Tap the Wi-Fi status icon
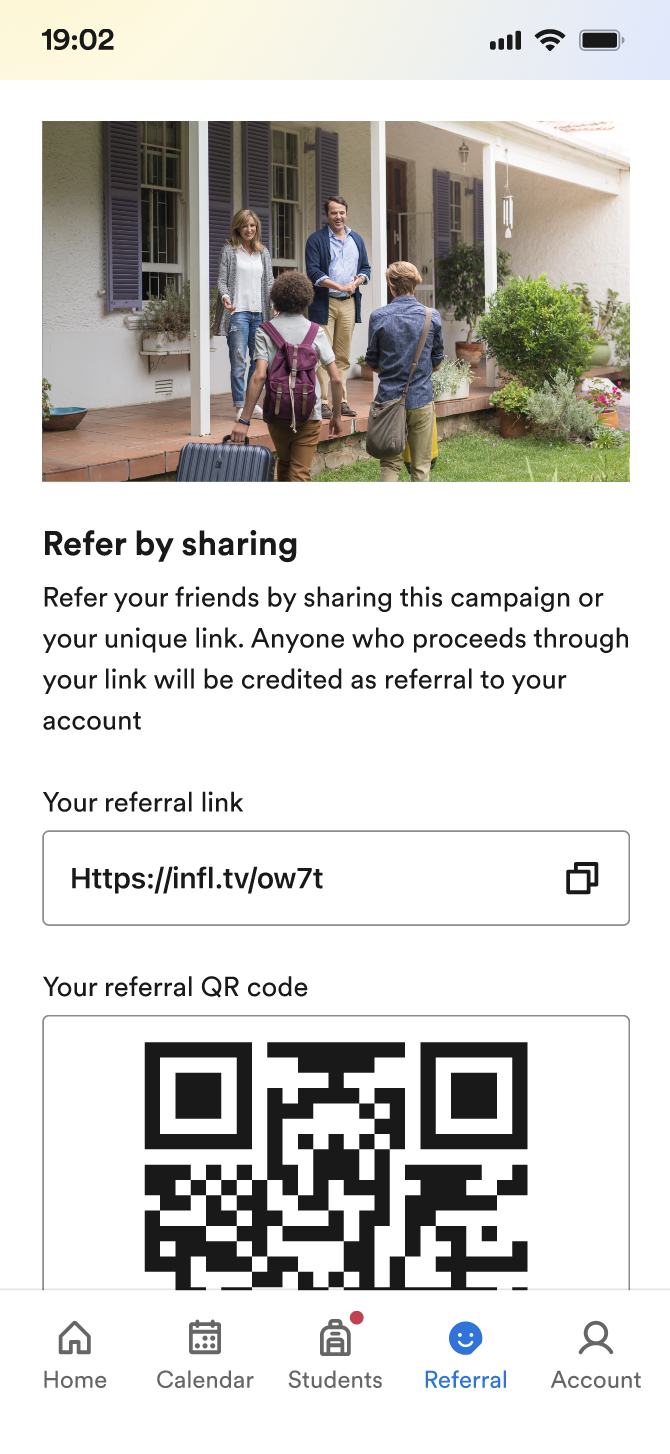The width and height of the screenshot is (670, 1454). (550, 40)
